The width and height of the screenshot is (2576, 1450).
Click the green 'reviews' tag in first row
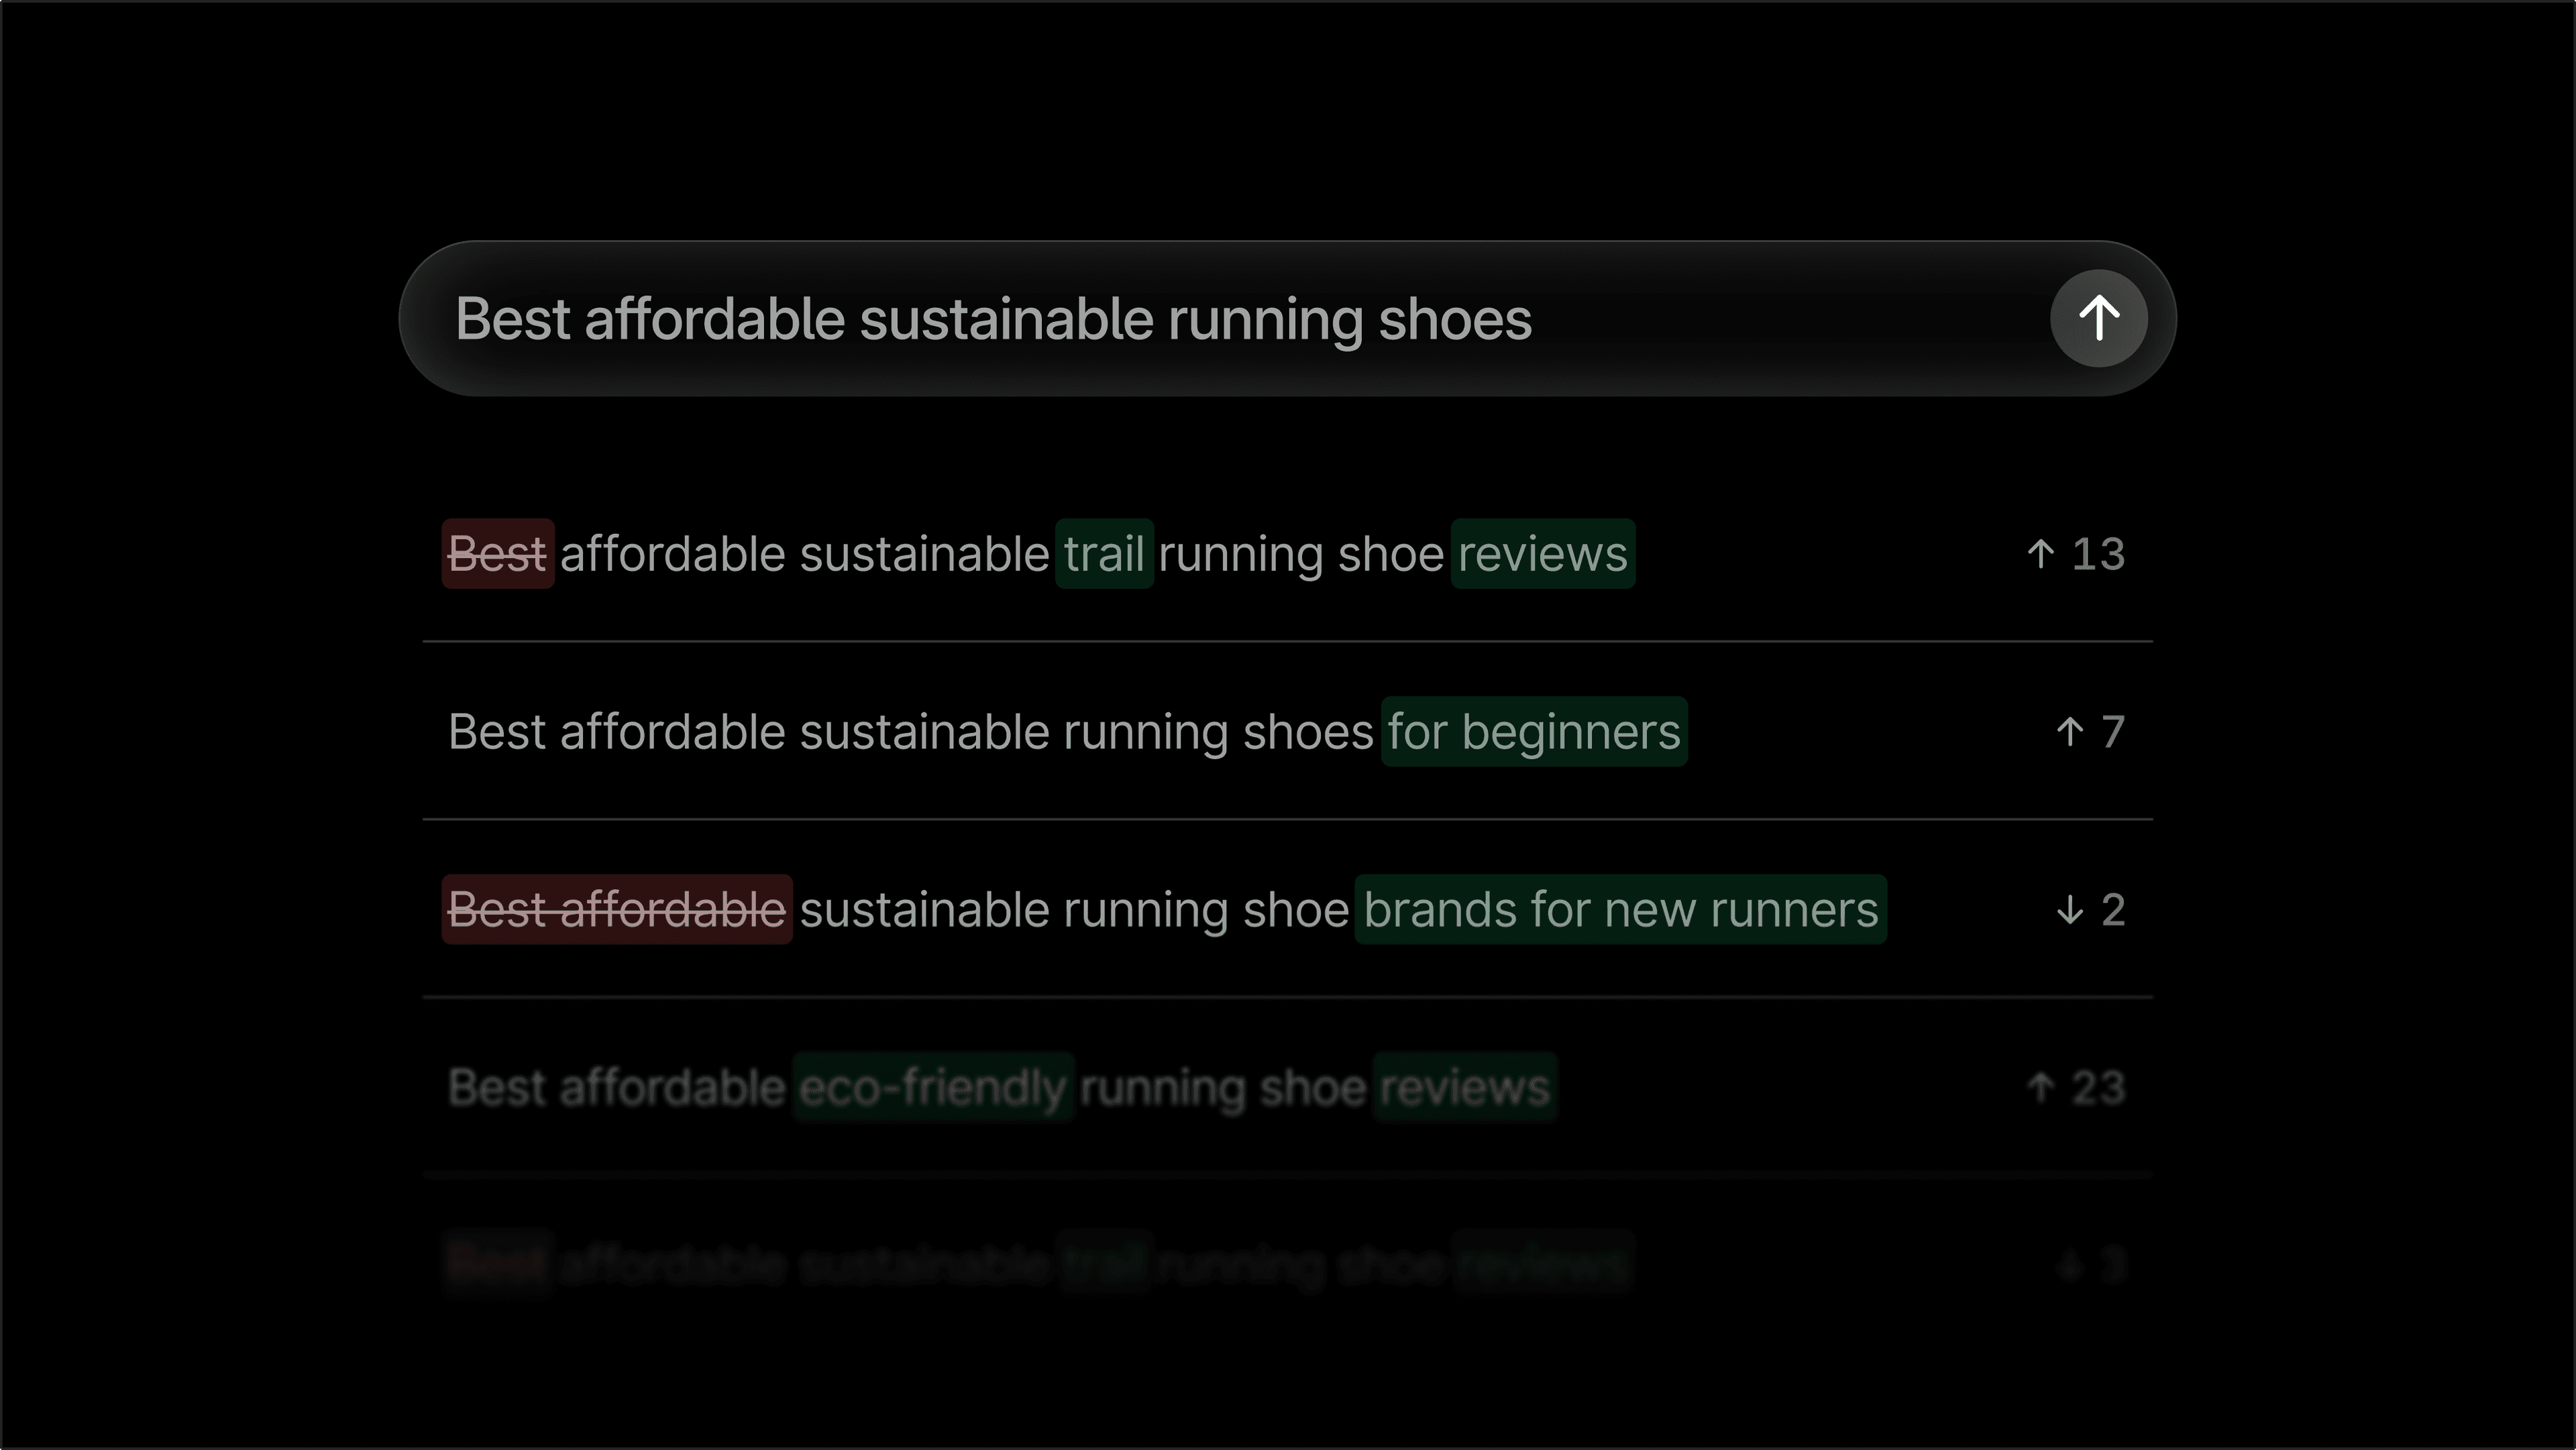pyautogui.click(x=1542, y=554)
